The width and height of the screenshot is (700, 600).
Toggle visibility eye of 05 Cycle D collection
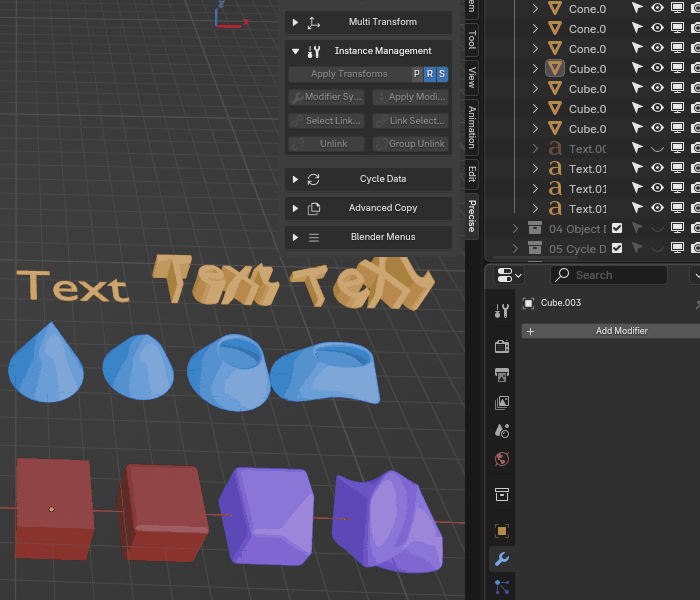pos(657,249)
